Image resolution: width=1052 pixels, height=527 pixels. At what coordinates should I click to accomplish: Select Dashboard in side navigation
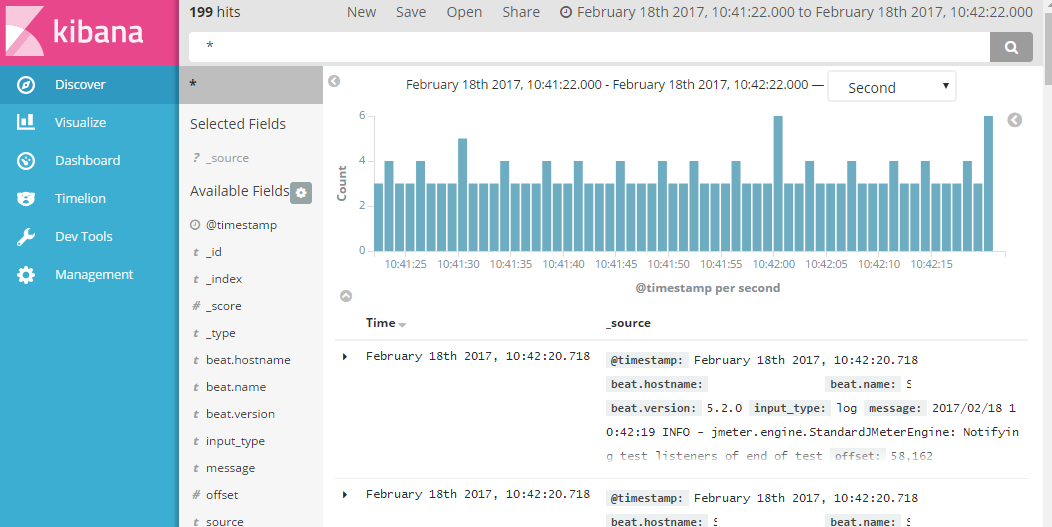coord(88,160)
